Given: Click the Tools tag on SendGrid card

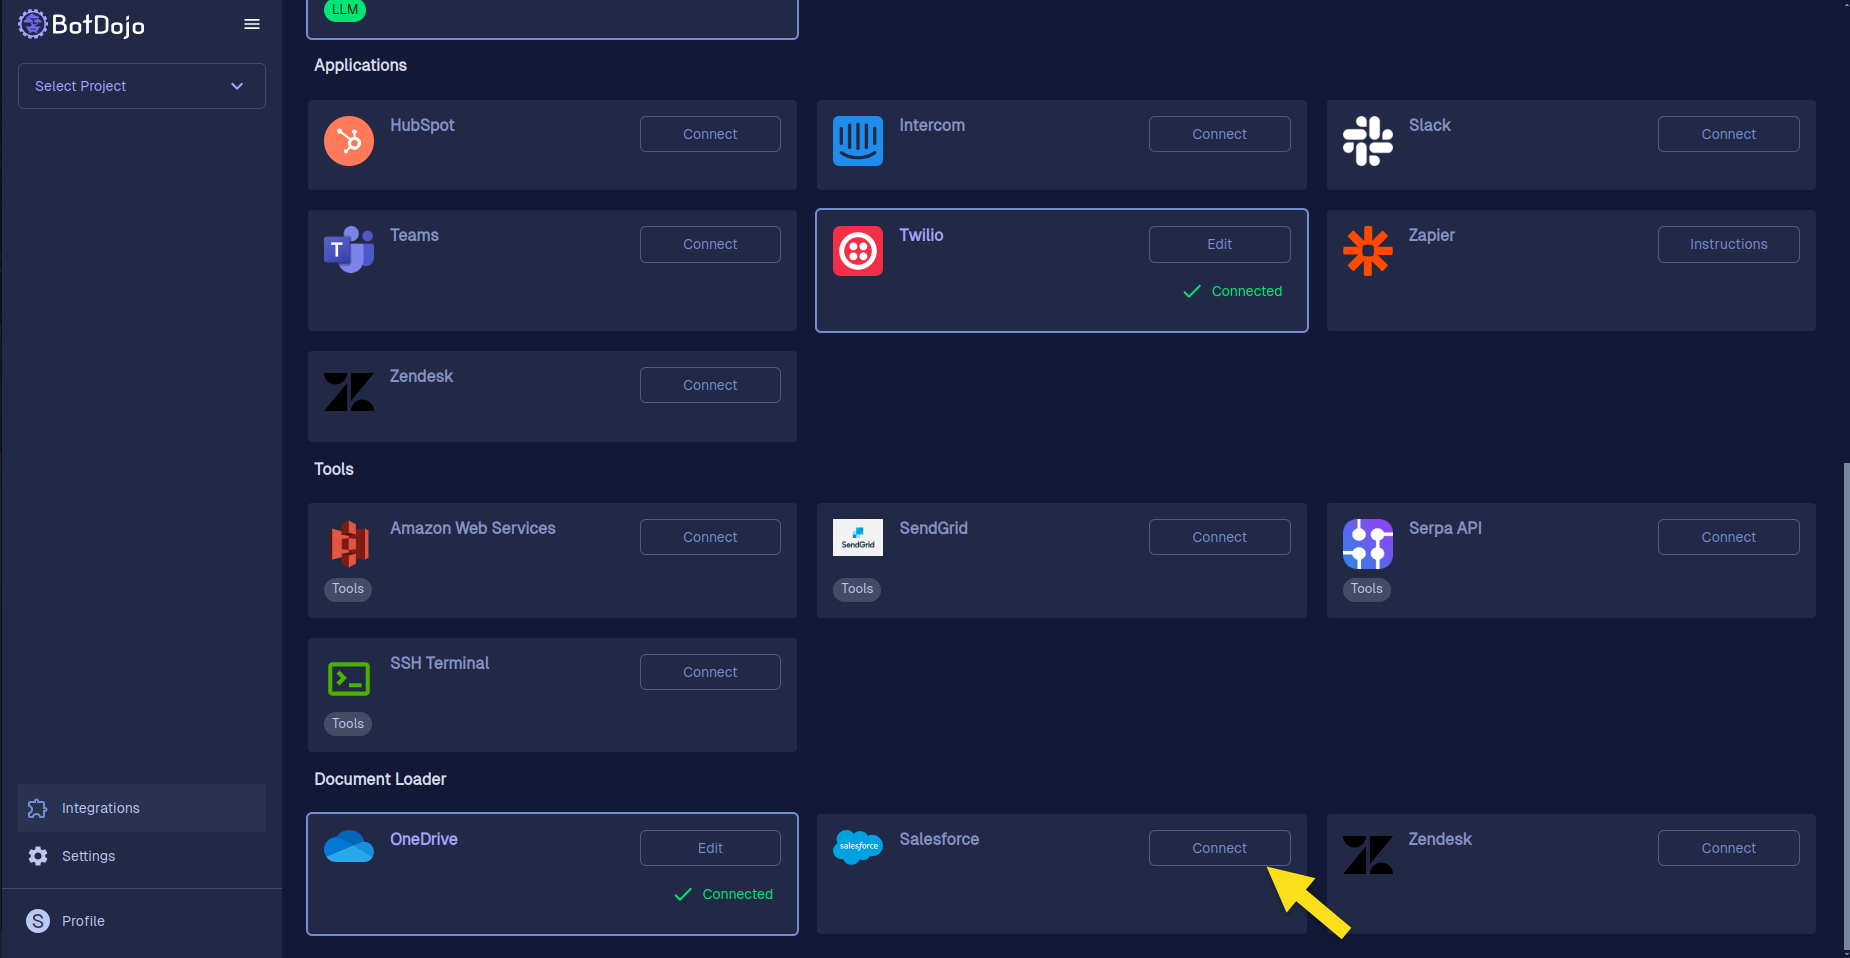Looking at the screenshot, I should click(x=857, y=589).
